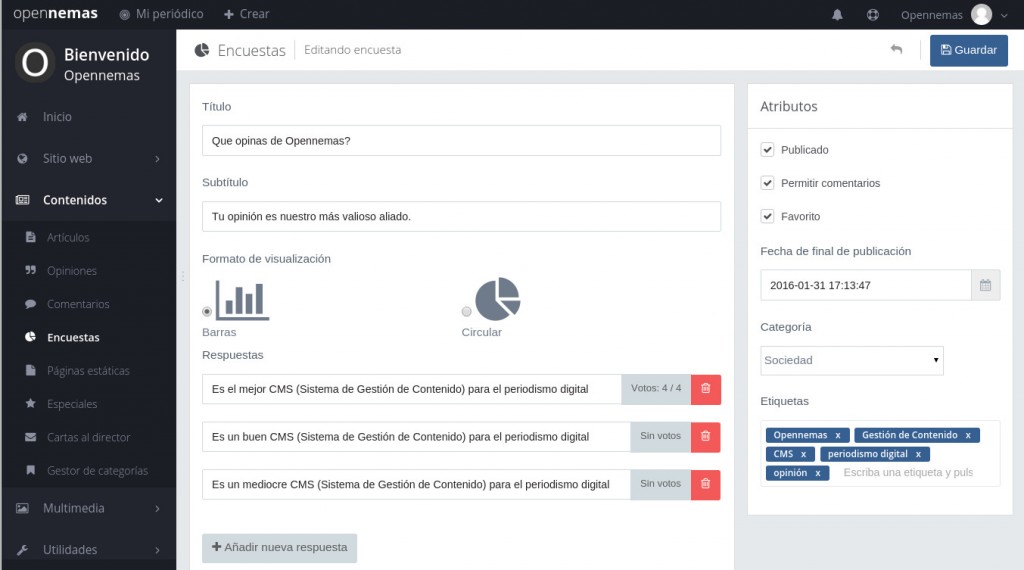Remove the opinión tag

(818, 473)
